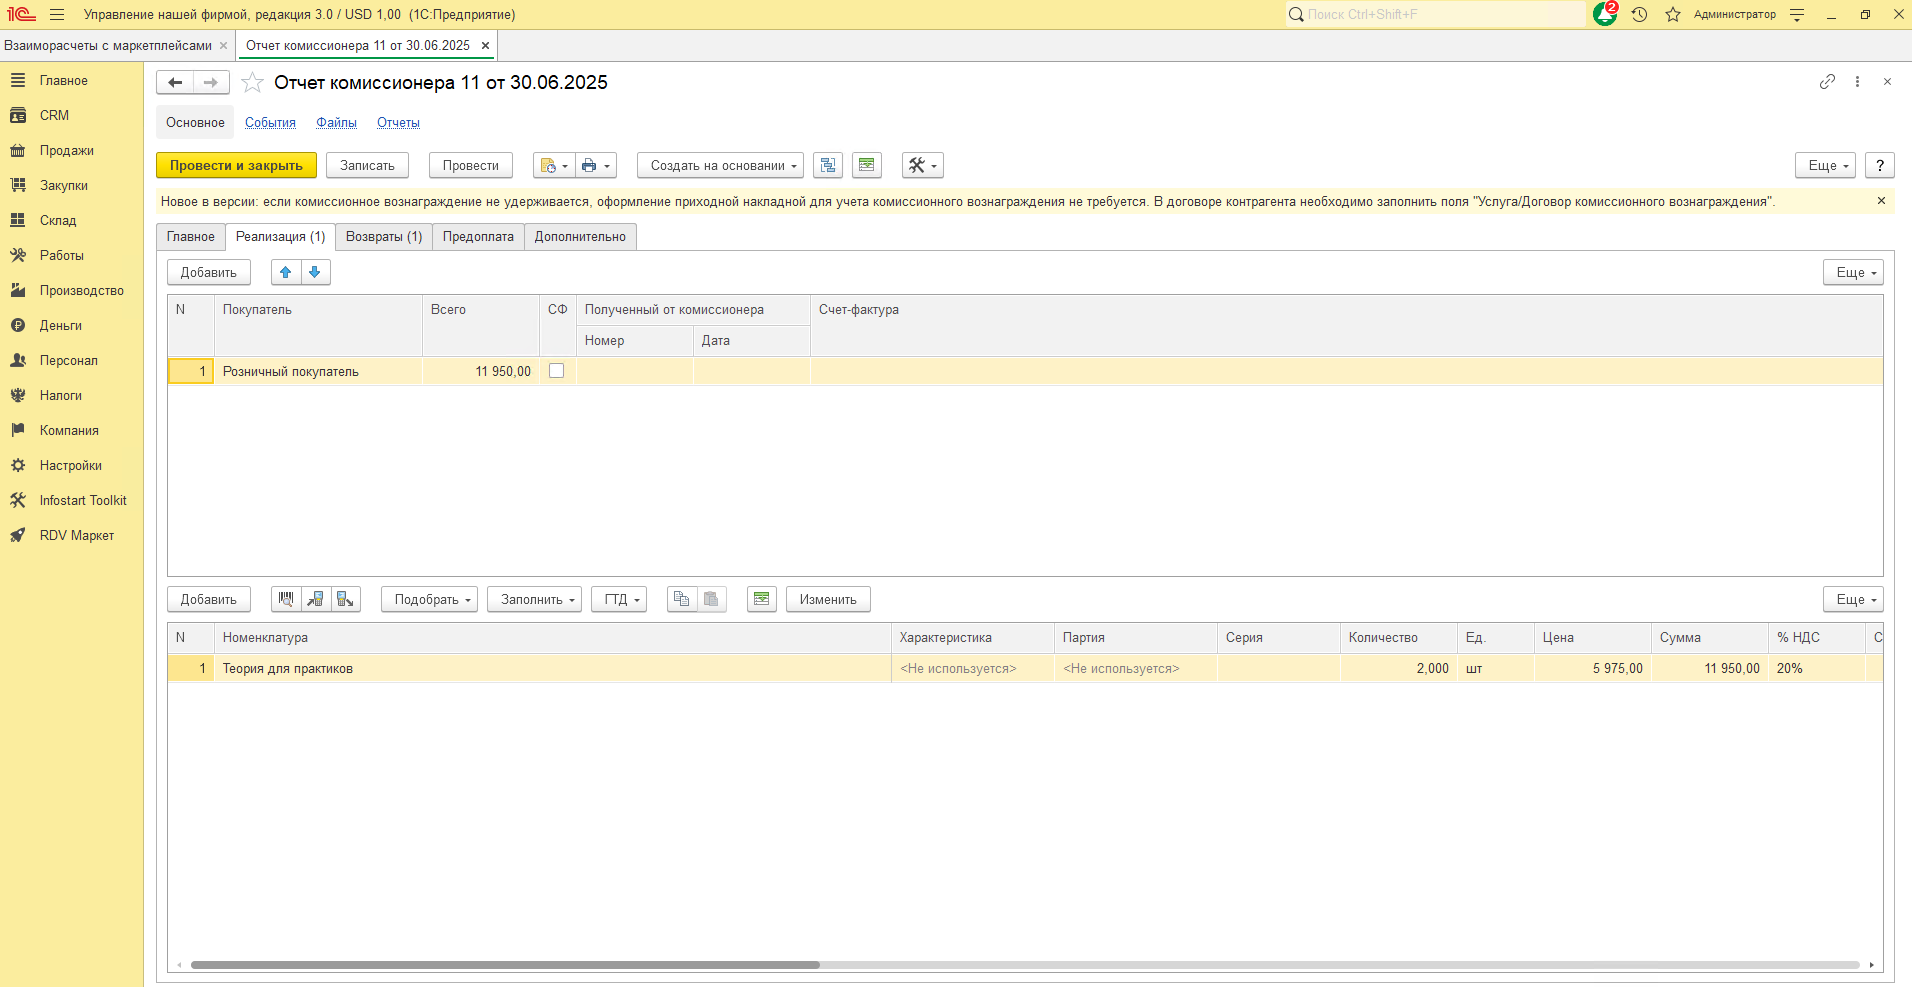
Task: Open notifications bell icon
Action: tap(1605, 14)
